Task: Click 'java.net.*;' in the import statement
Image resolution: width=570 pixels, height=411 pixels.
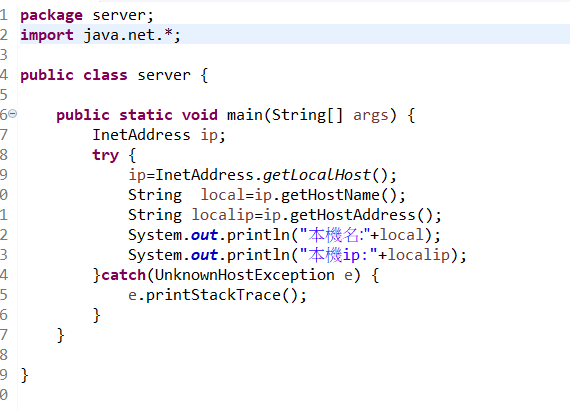Action: [x=132, y=35]
